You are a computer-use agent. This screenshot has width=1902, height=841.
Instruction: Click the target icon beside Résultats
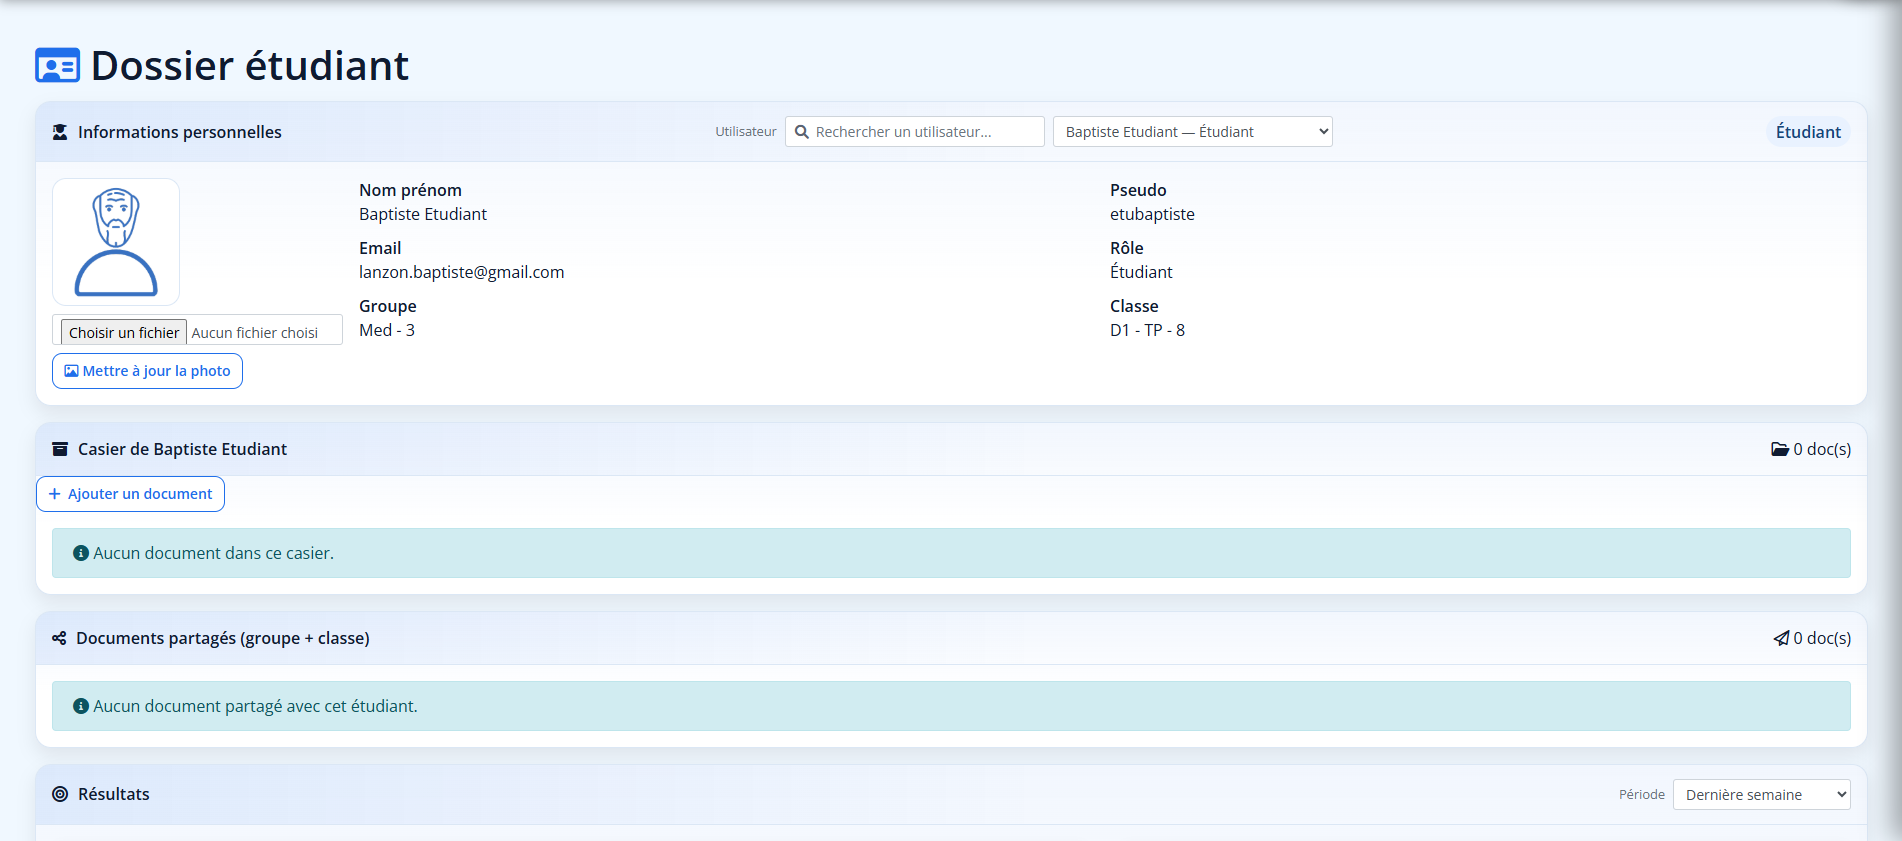(60, 794)
